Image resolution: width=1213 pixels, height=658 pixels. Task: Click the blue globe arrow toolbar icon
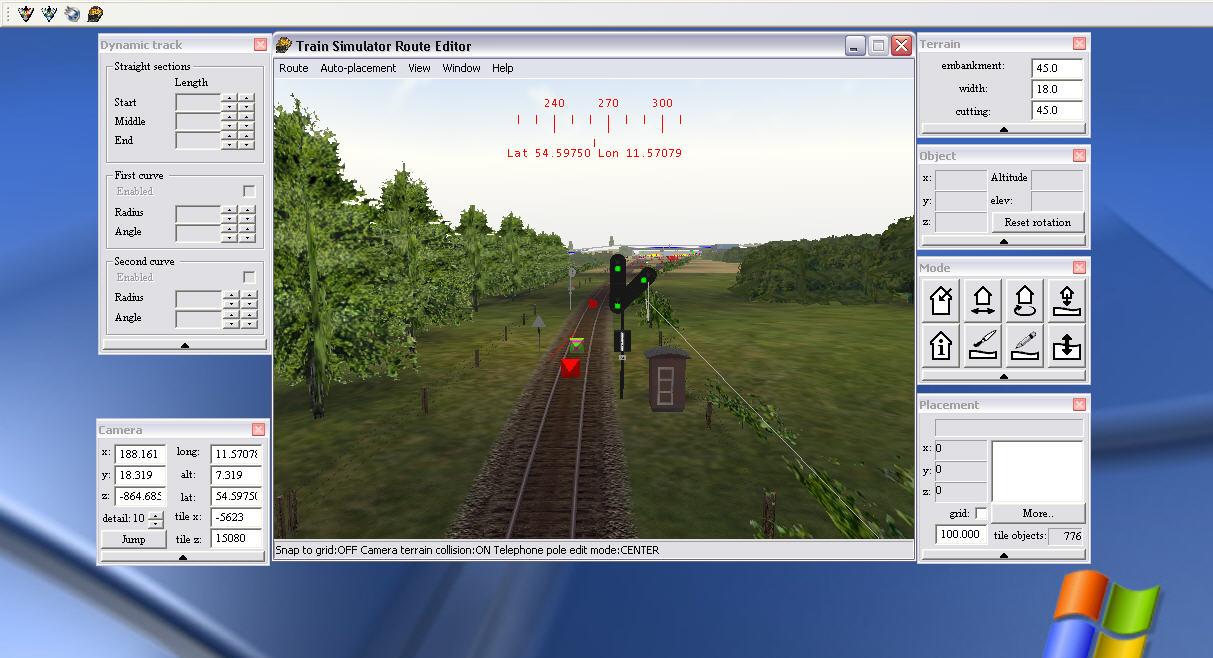72,13
